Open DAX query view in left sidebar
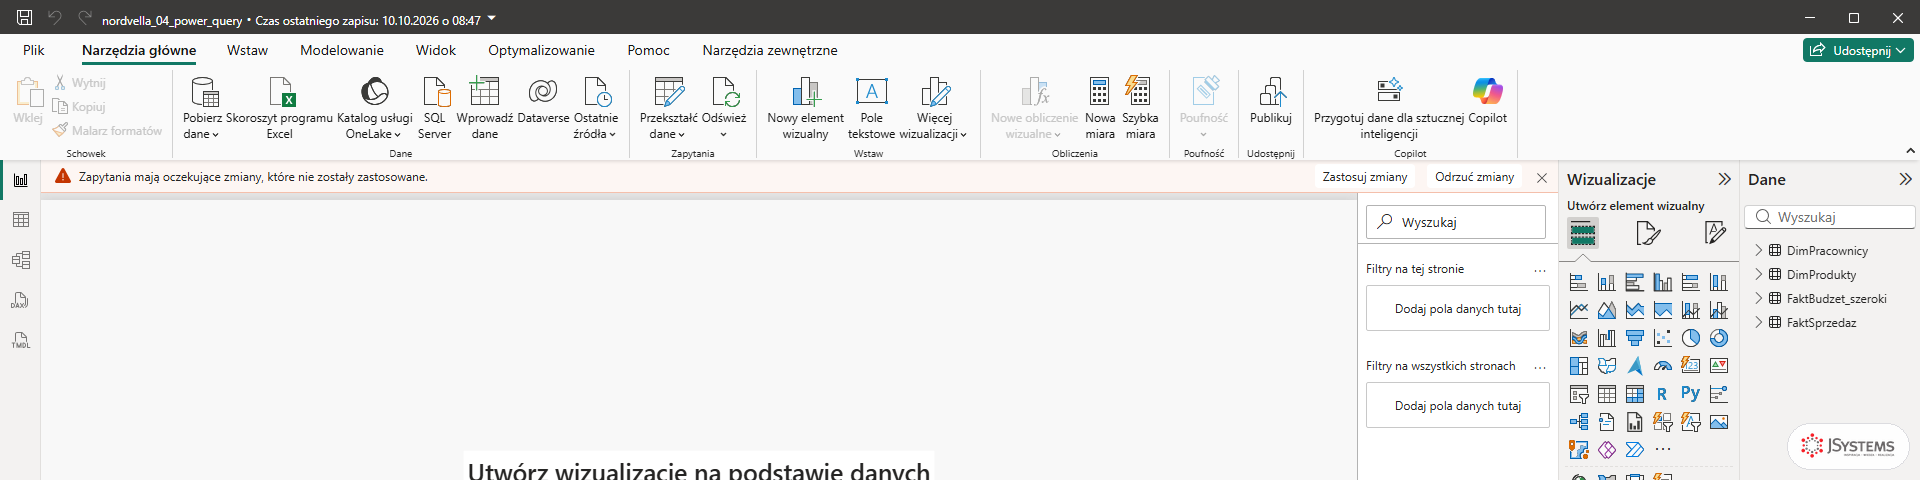1920x480 pixels. click(x=21, y=300)
